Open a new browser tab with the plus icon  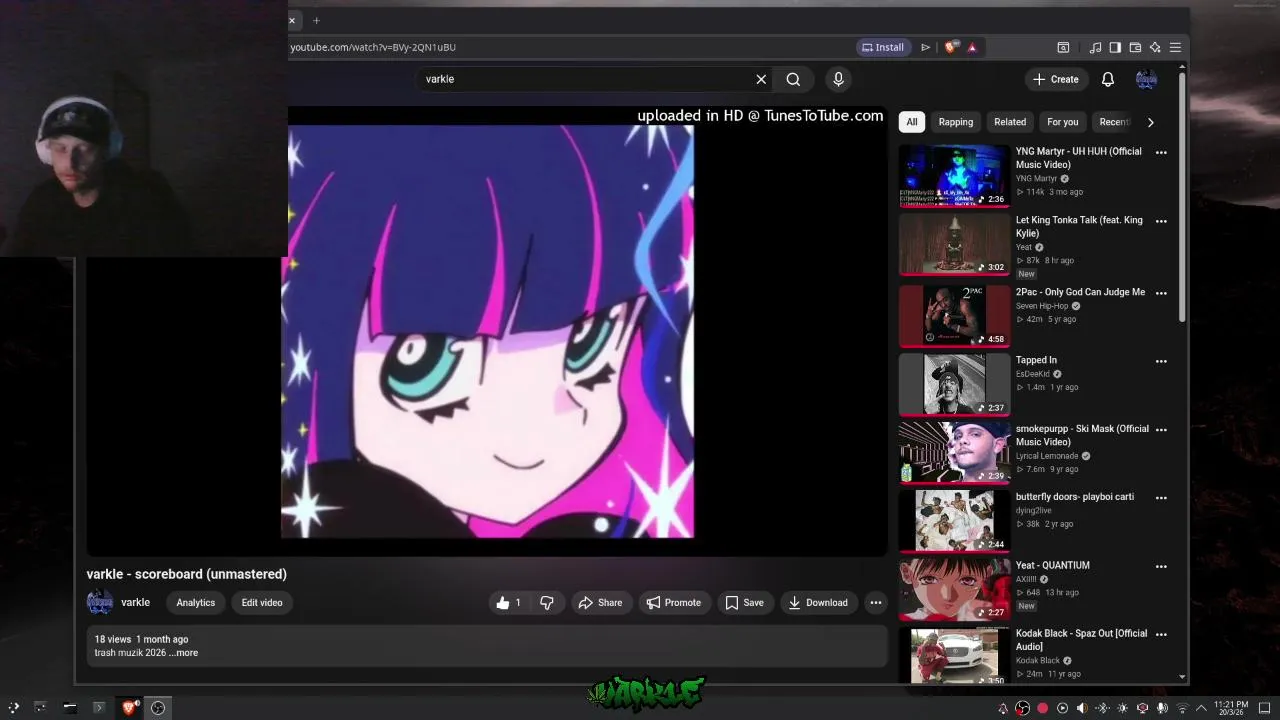pyautogui.click(x=316, y=20)
